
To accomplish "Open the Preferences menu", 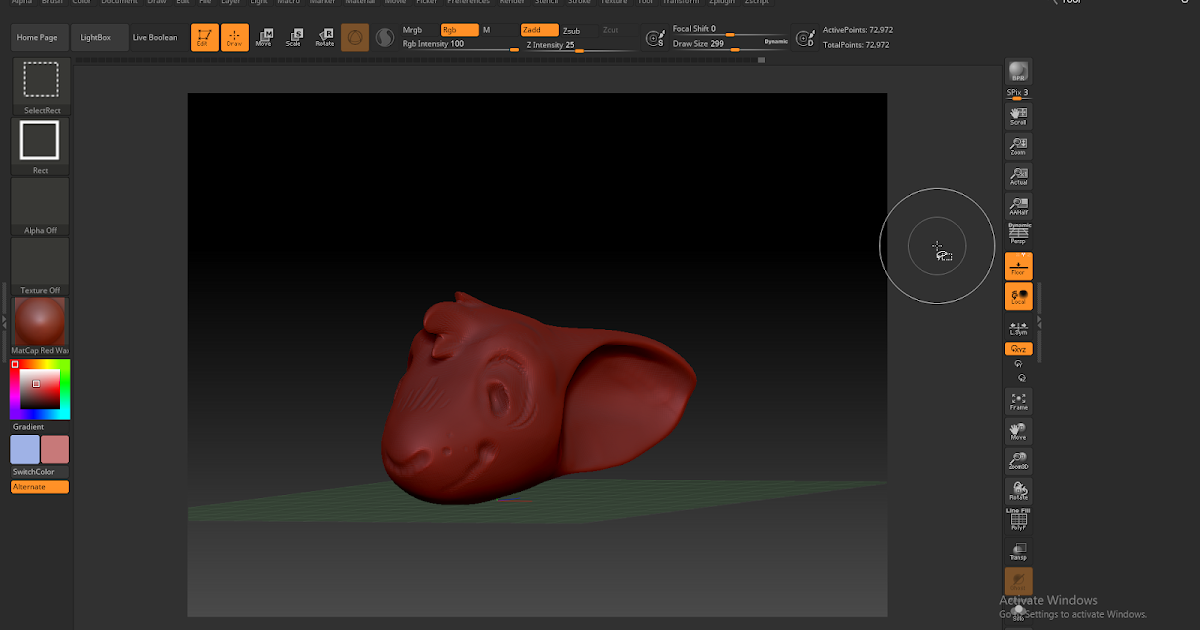I will pos(468,1).
